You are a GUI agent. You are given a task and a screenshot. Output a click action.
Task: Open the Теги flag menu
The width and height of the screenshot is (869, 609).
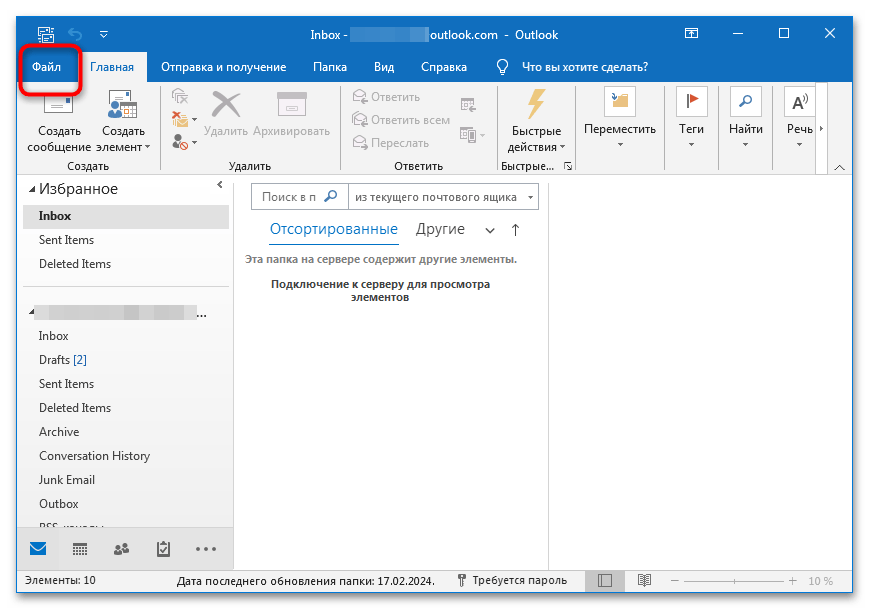(x=691, y=119)
